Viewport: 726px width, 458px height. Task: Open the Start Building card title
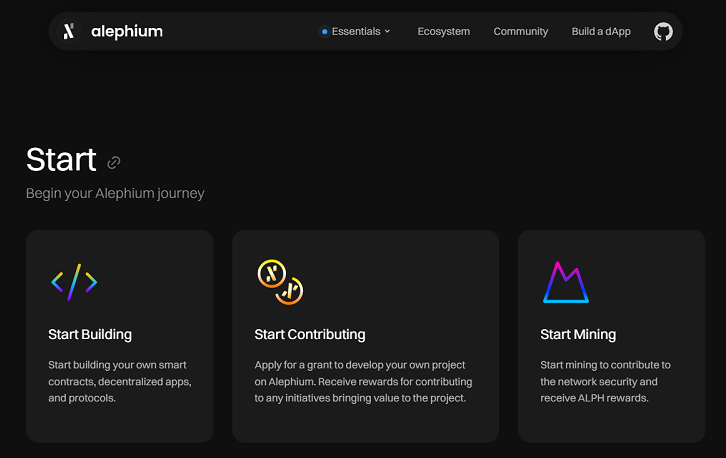pos(90,334)
